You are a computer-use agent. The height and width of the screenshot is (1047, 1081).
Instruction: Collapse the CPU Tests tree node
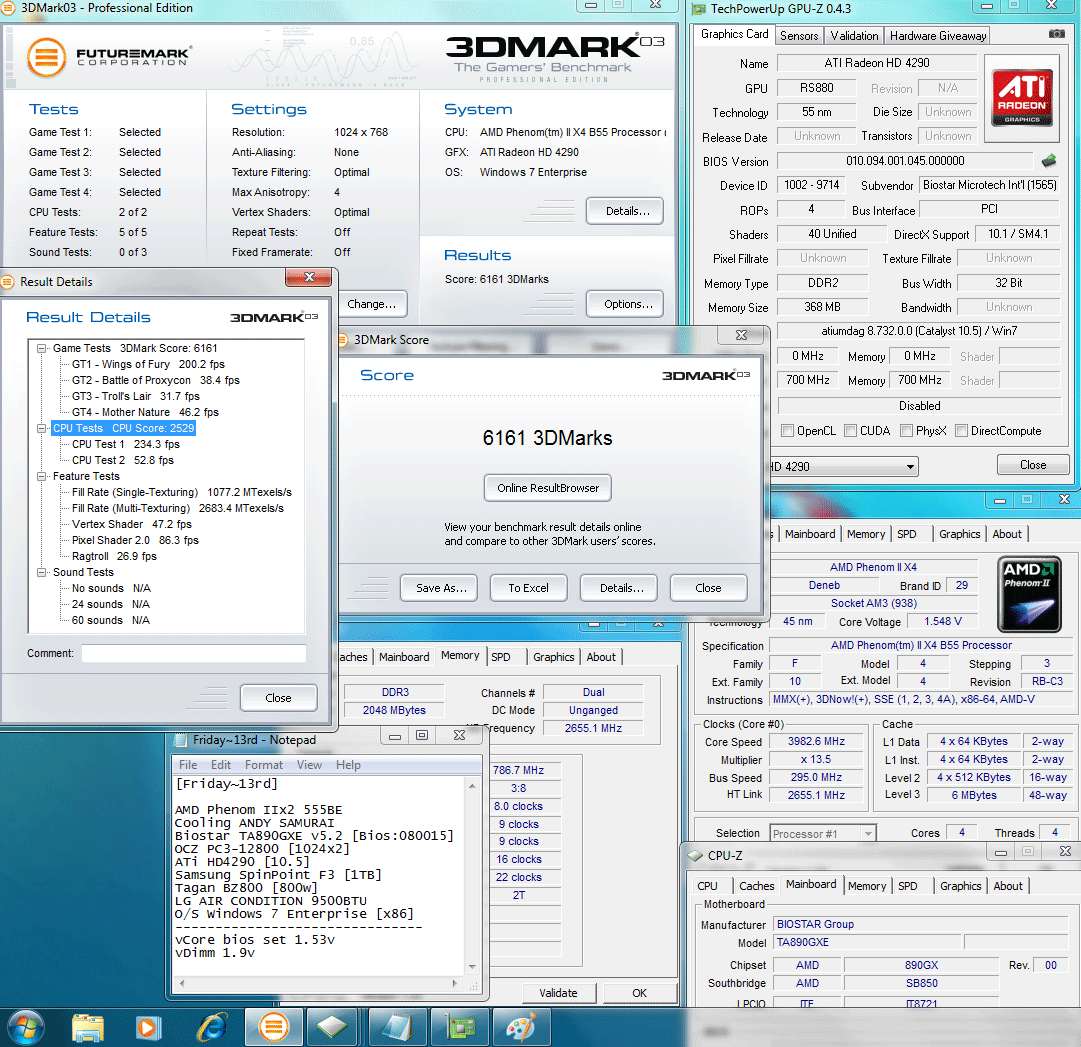(41, 429)
